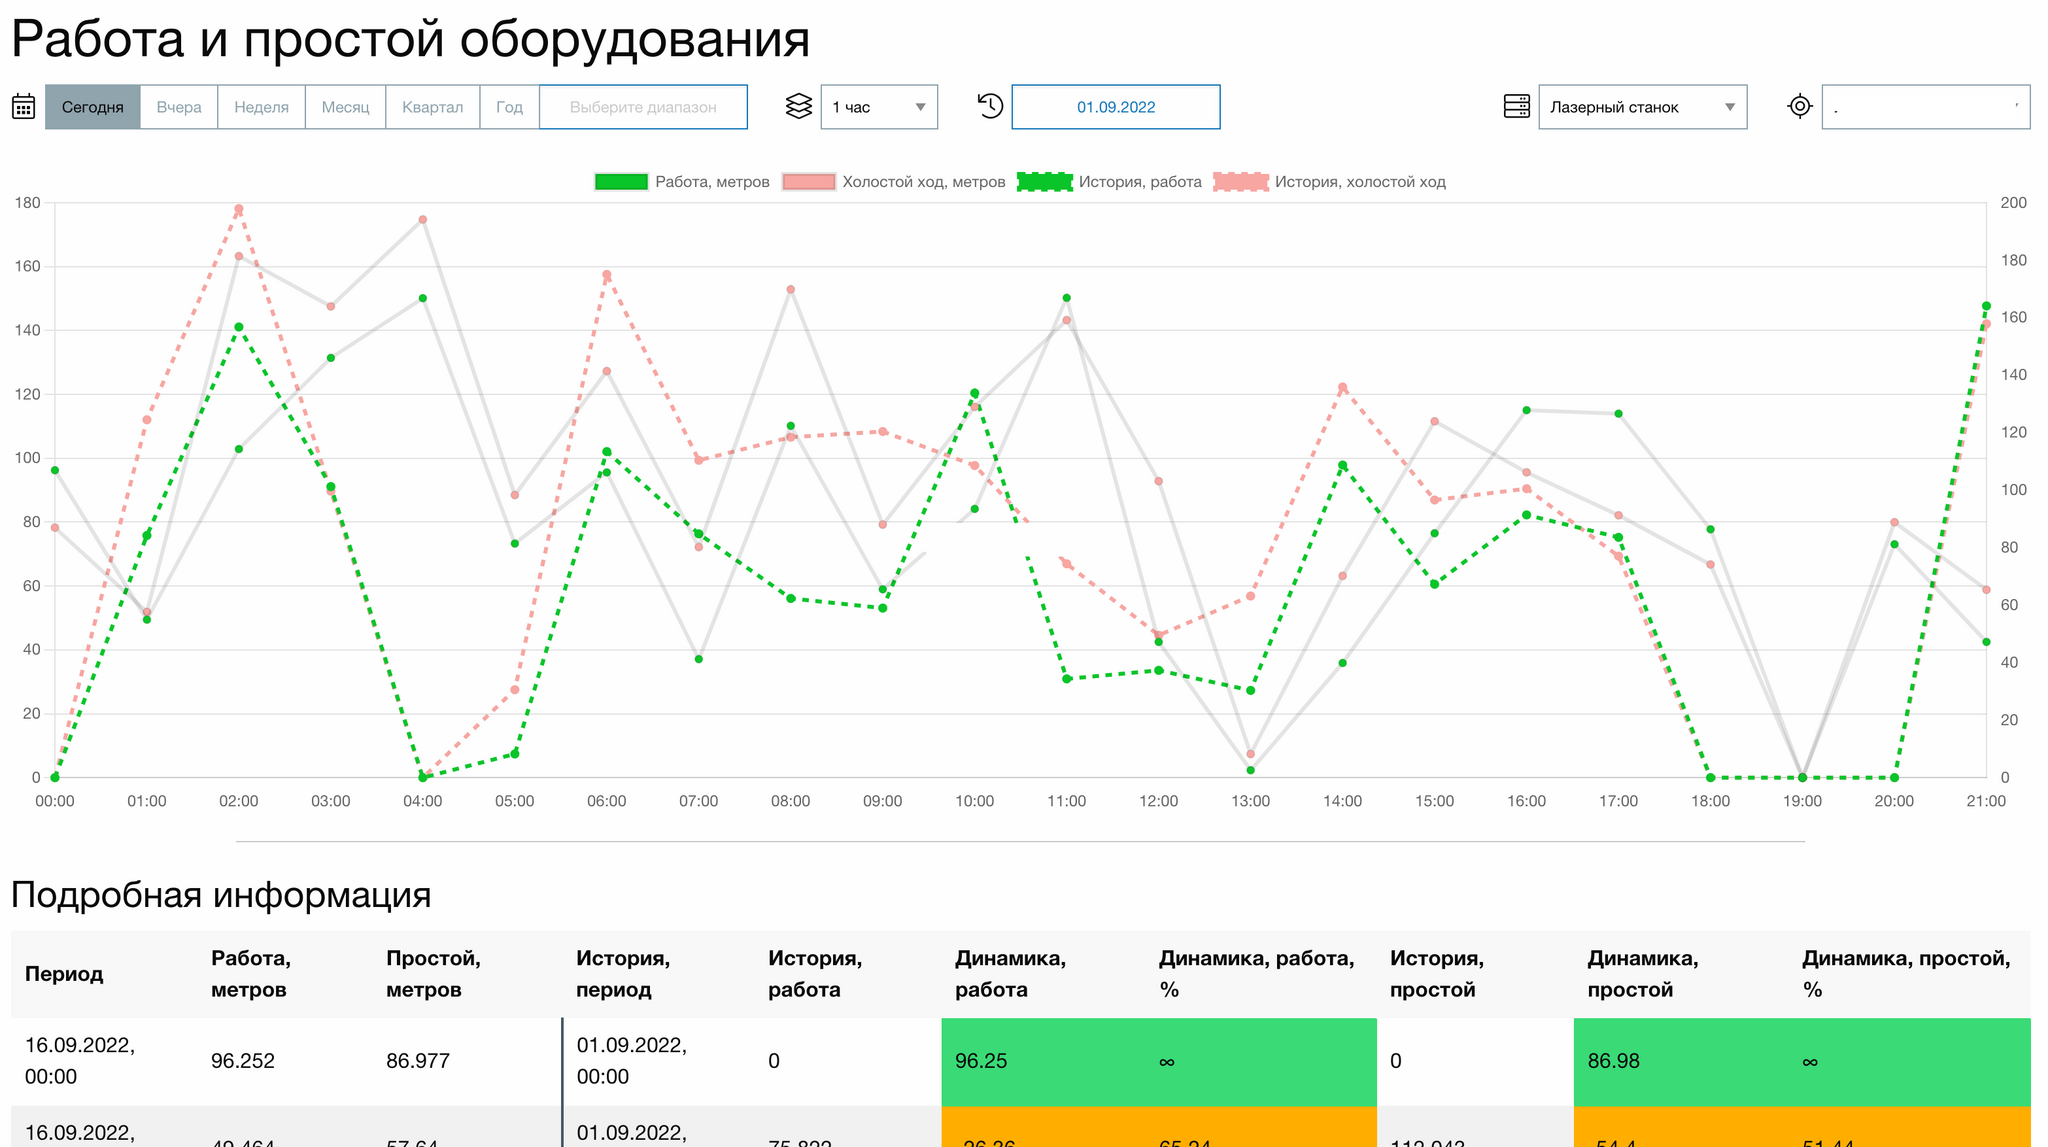Select the 'Вчера' period tab
The image size is (2048, 1147).
click(179, 107)
